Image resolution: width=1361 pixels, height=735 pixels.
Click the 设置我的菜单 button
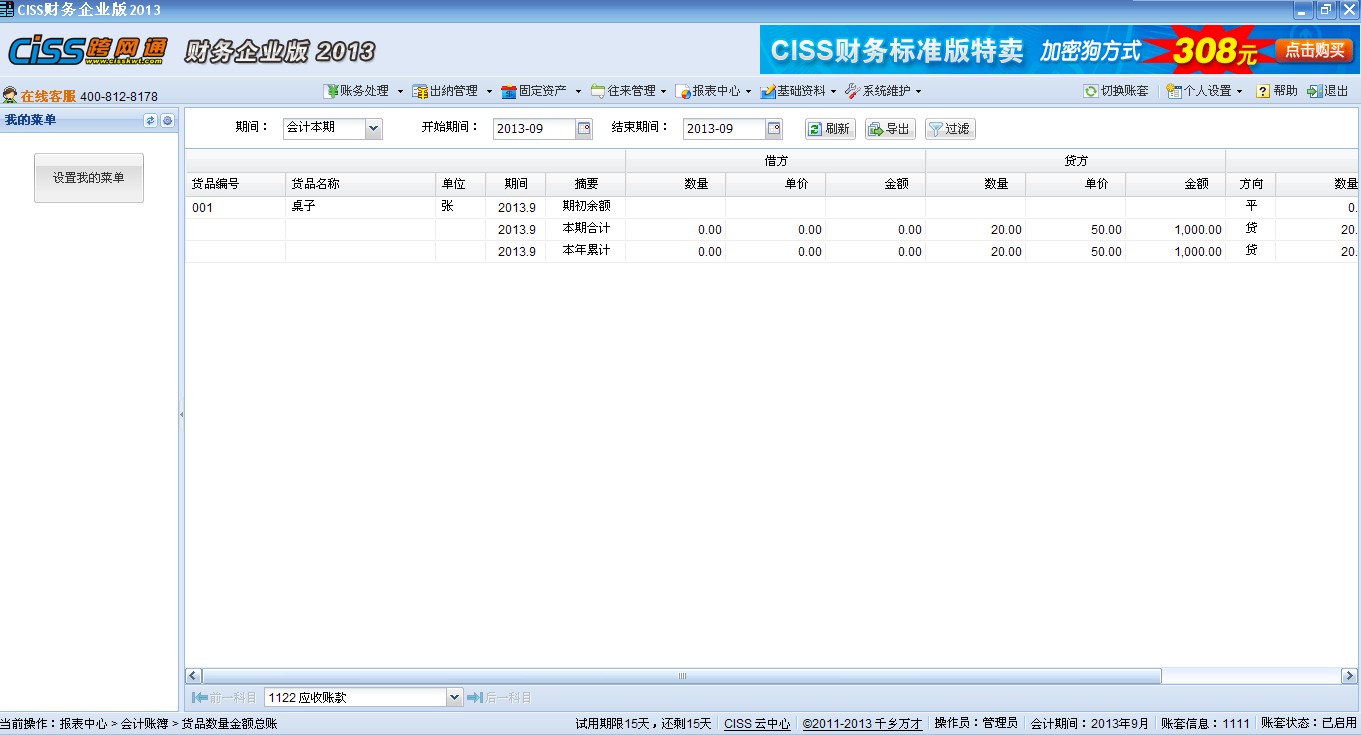(x=89, y=178)
